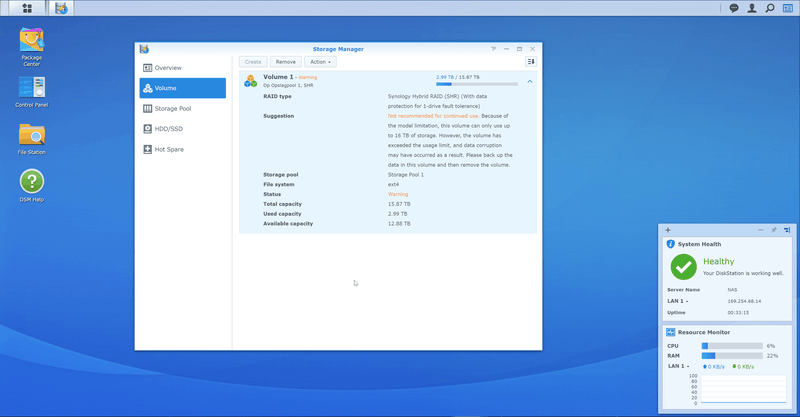Screen dimensions: 800x417
Task: Click Resource Monitor widget icon
Action: click(670, 332)
